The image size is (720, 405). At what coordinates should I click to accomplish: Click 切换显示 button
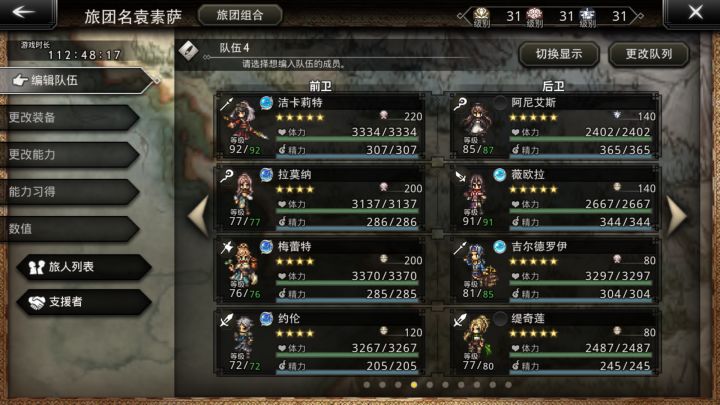tap(559, 54)
